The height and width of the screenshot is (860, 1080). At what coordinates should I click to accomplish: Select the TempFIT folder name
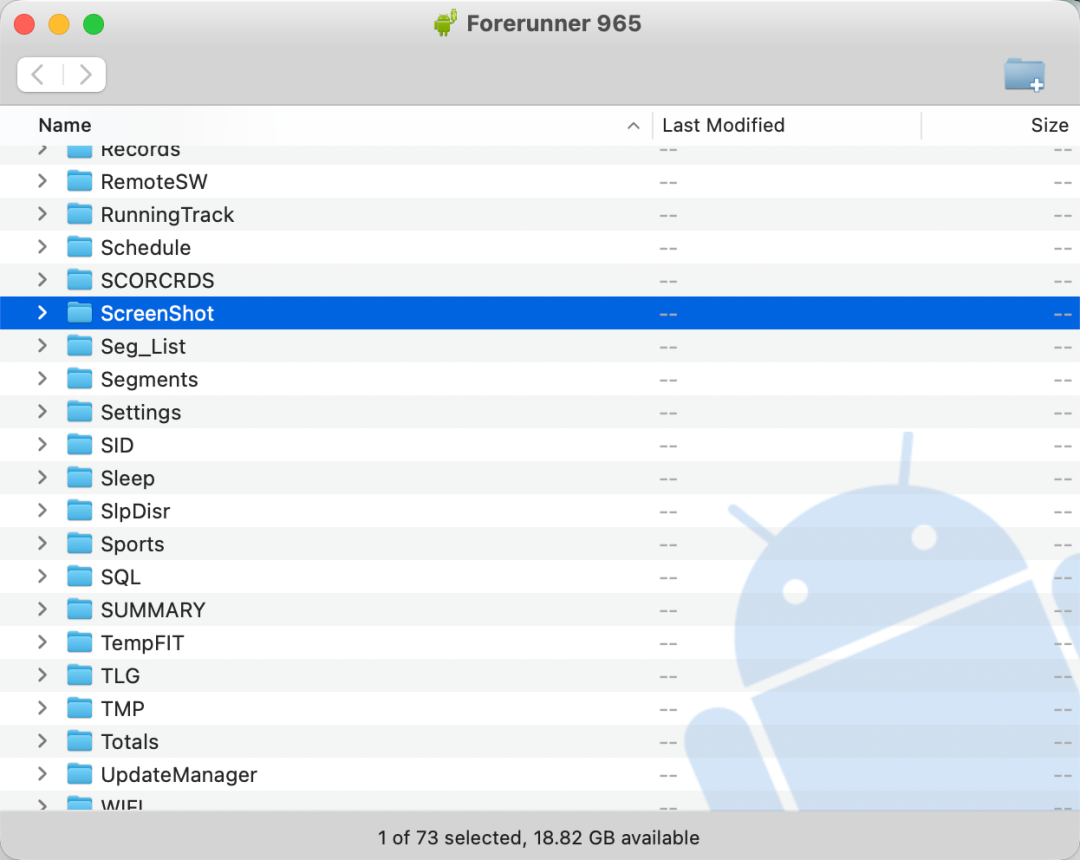click(x=143, y=643)
